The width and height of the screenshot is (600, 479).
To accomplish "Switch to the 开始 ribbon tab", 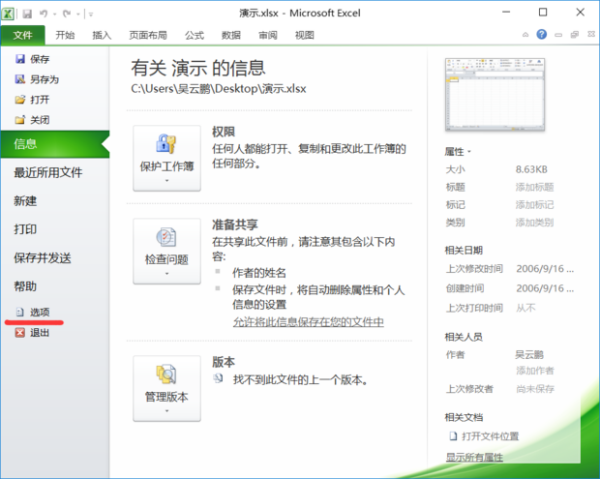I will 65,35.
